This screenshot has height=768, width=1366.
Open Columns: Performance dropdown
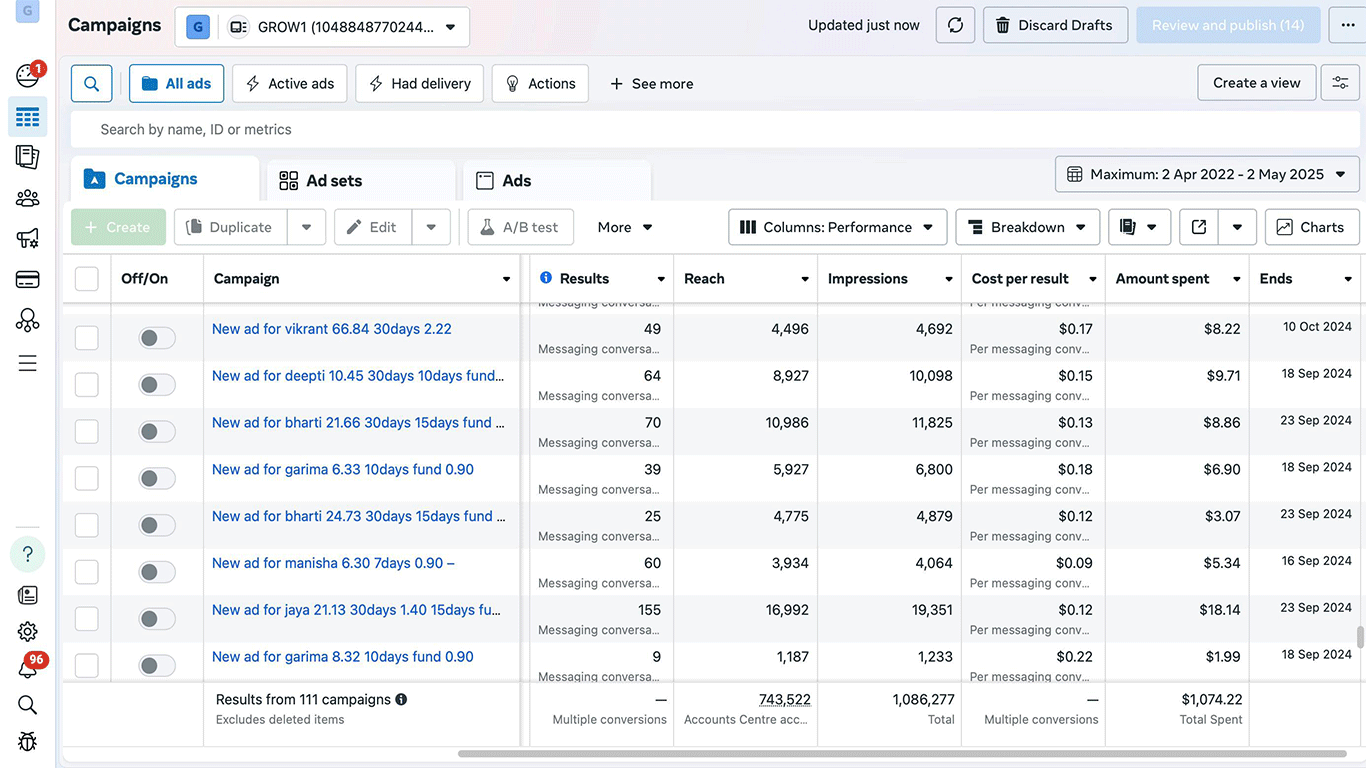tap(837, 227)
